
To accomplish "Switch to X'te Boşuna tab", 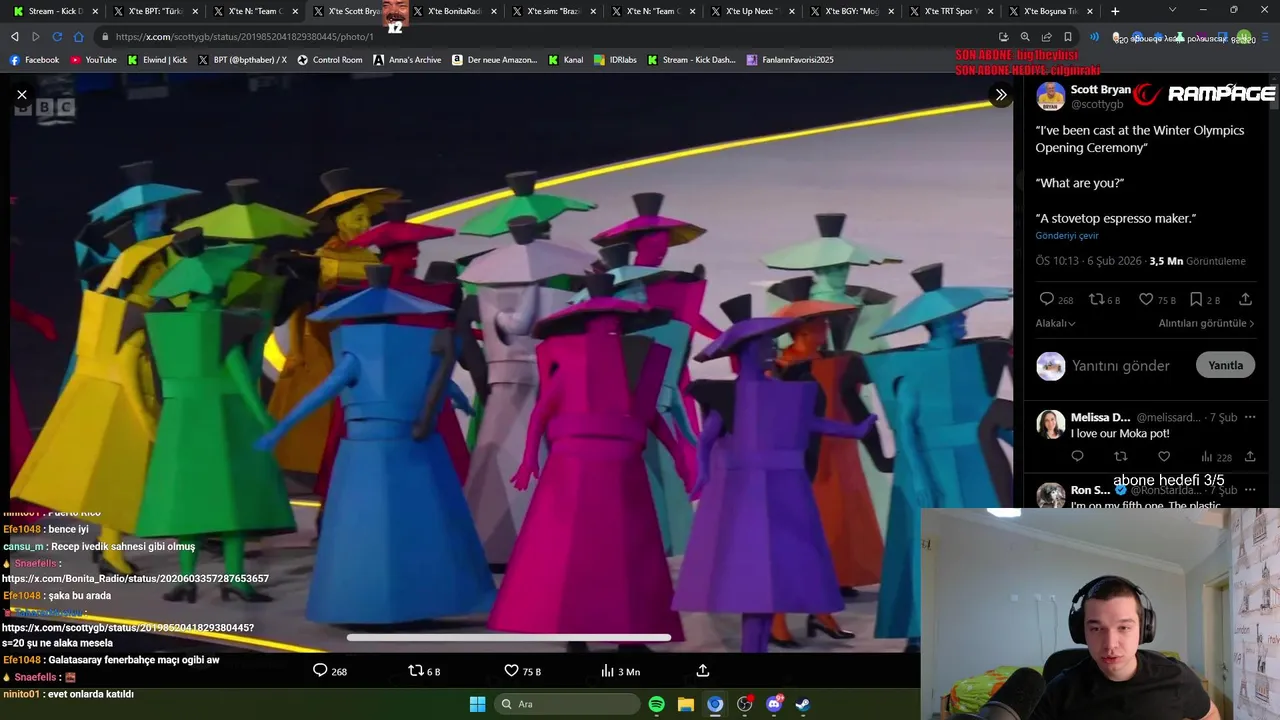I will pyautogui.click(x=1050, y=11).
